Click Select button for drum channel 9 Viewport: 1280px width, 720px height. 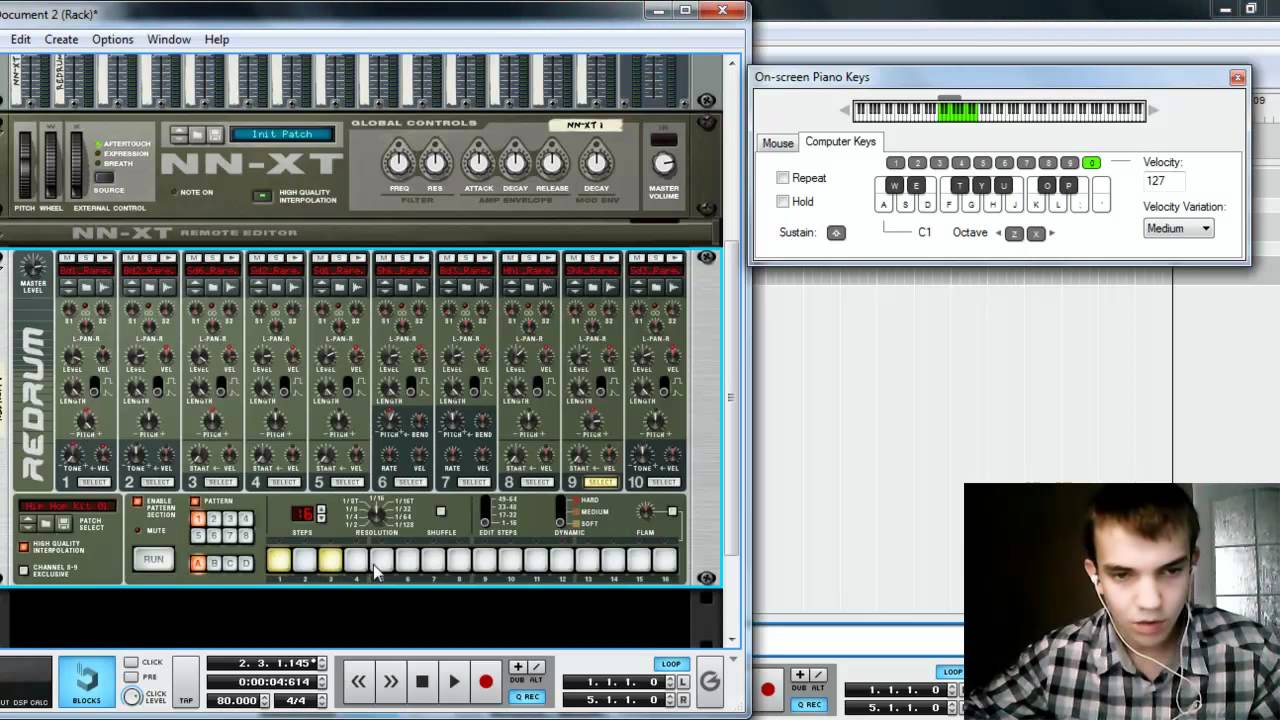click(601, 482)
